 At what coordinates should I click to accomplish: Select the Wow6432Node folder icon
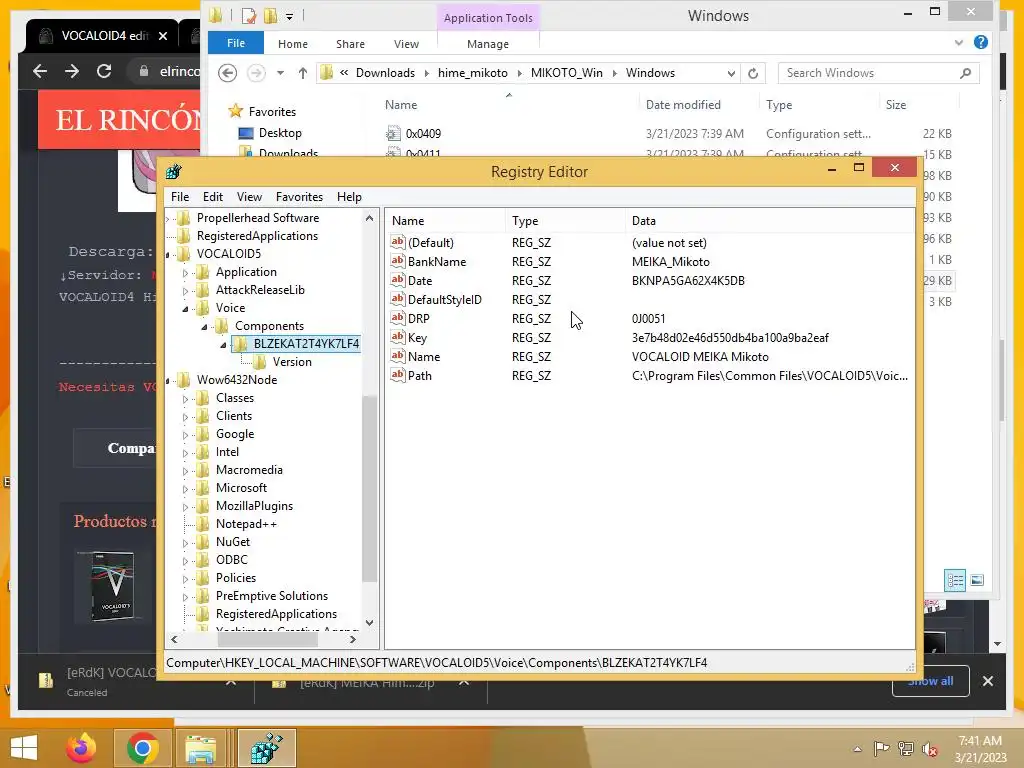(184, 379)
